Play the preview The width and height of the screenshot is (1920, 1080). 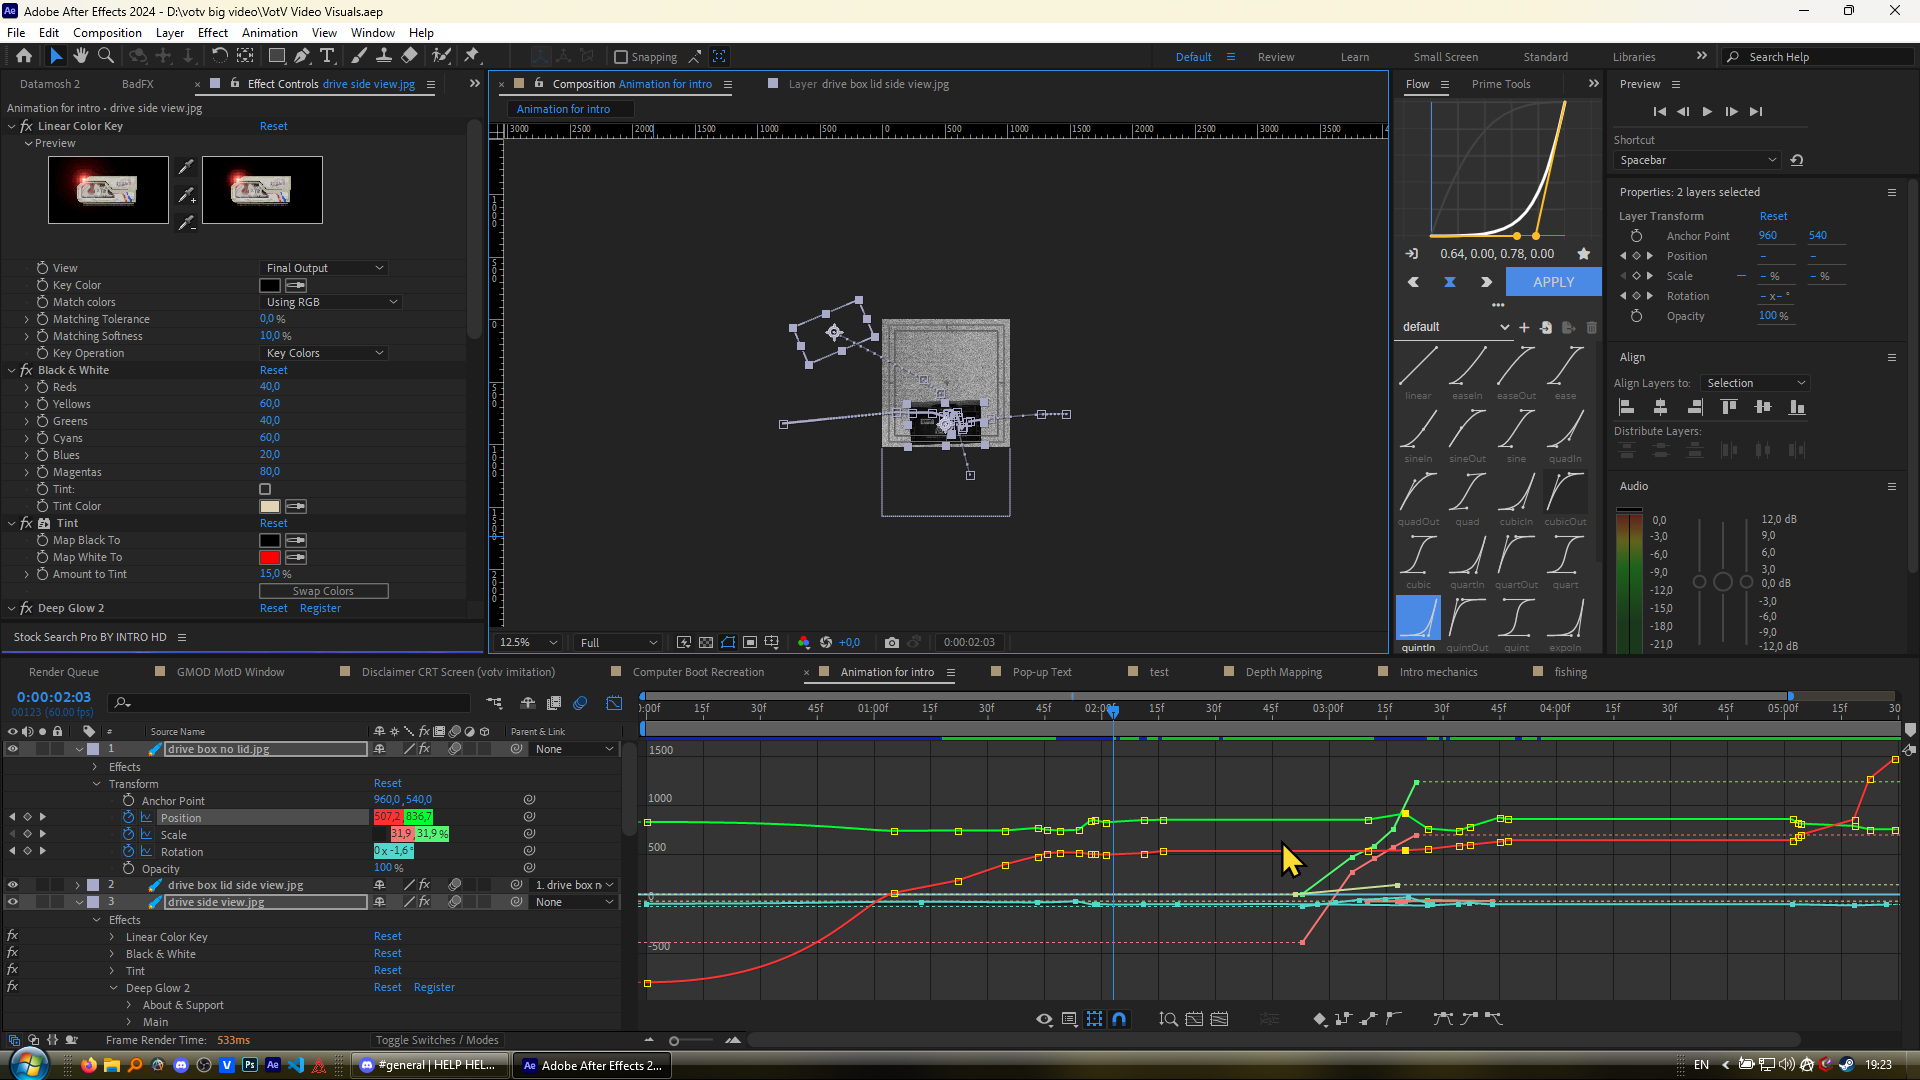point(1707,112)
